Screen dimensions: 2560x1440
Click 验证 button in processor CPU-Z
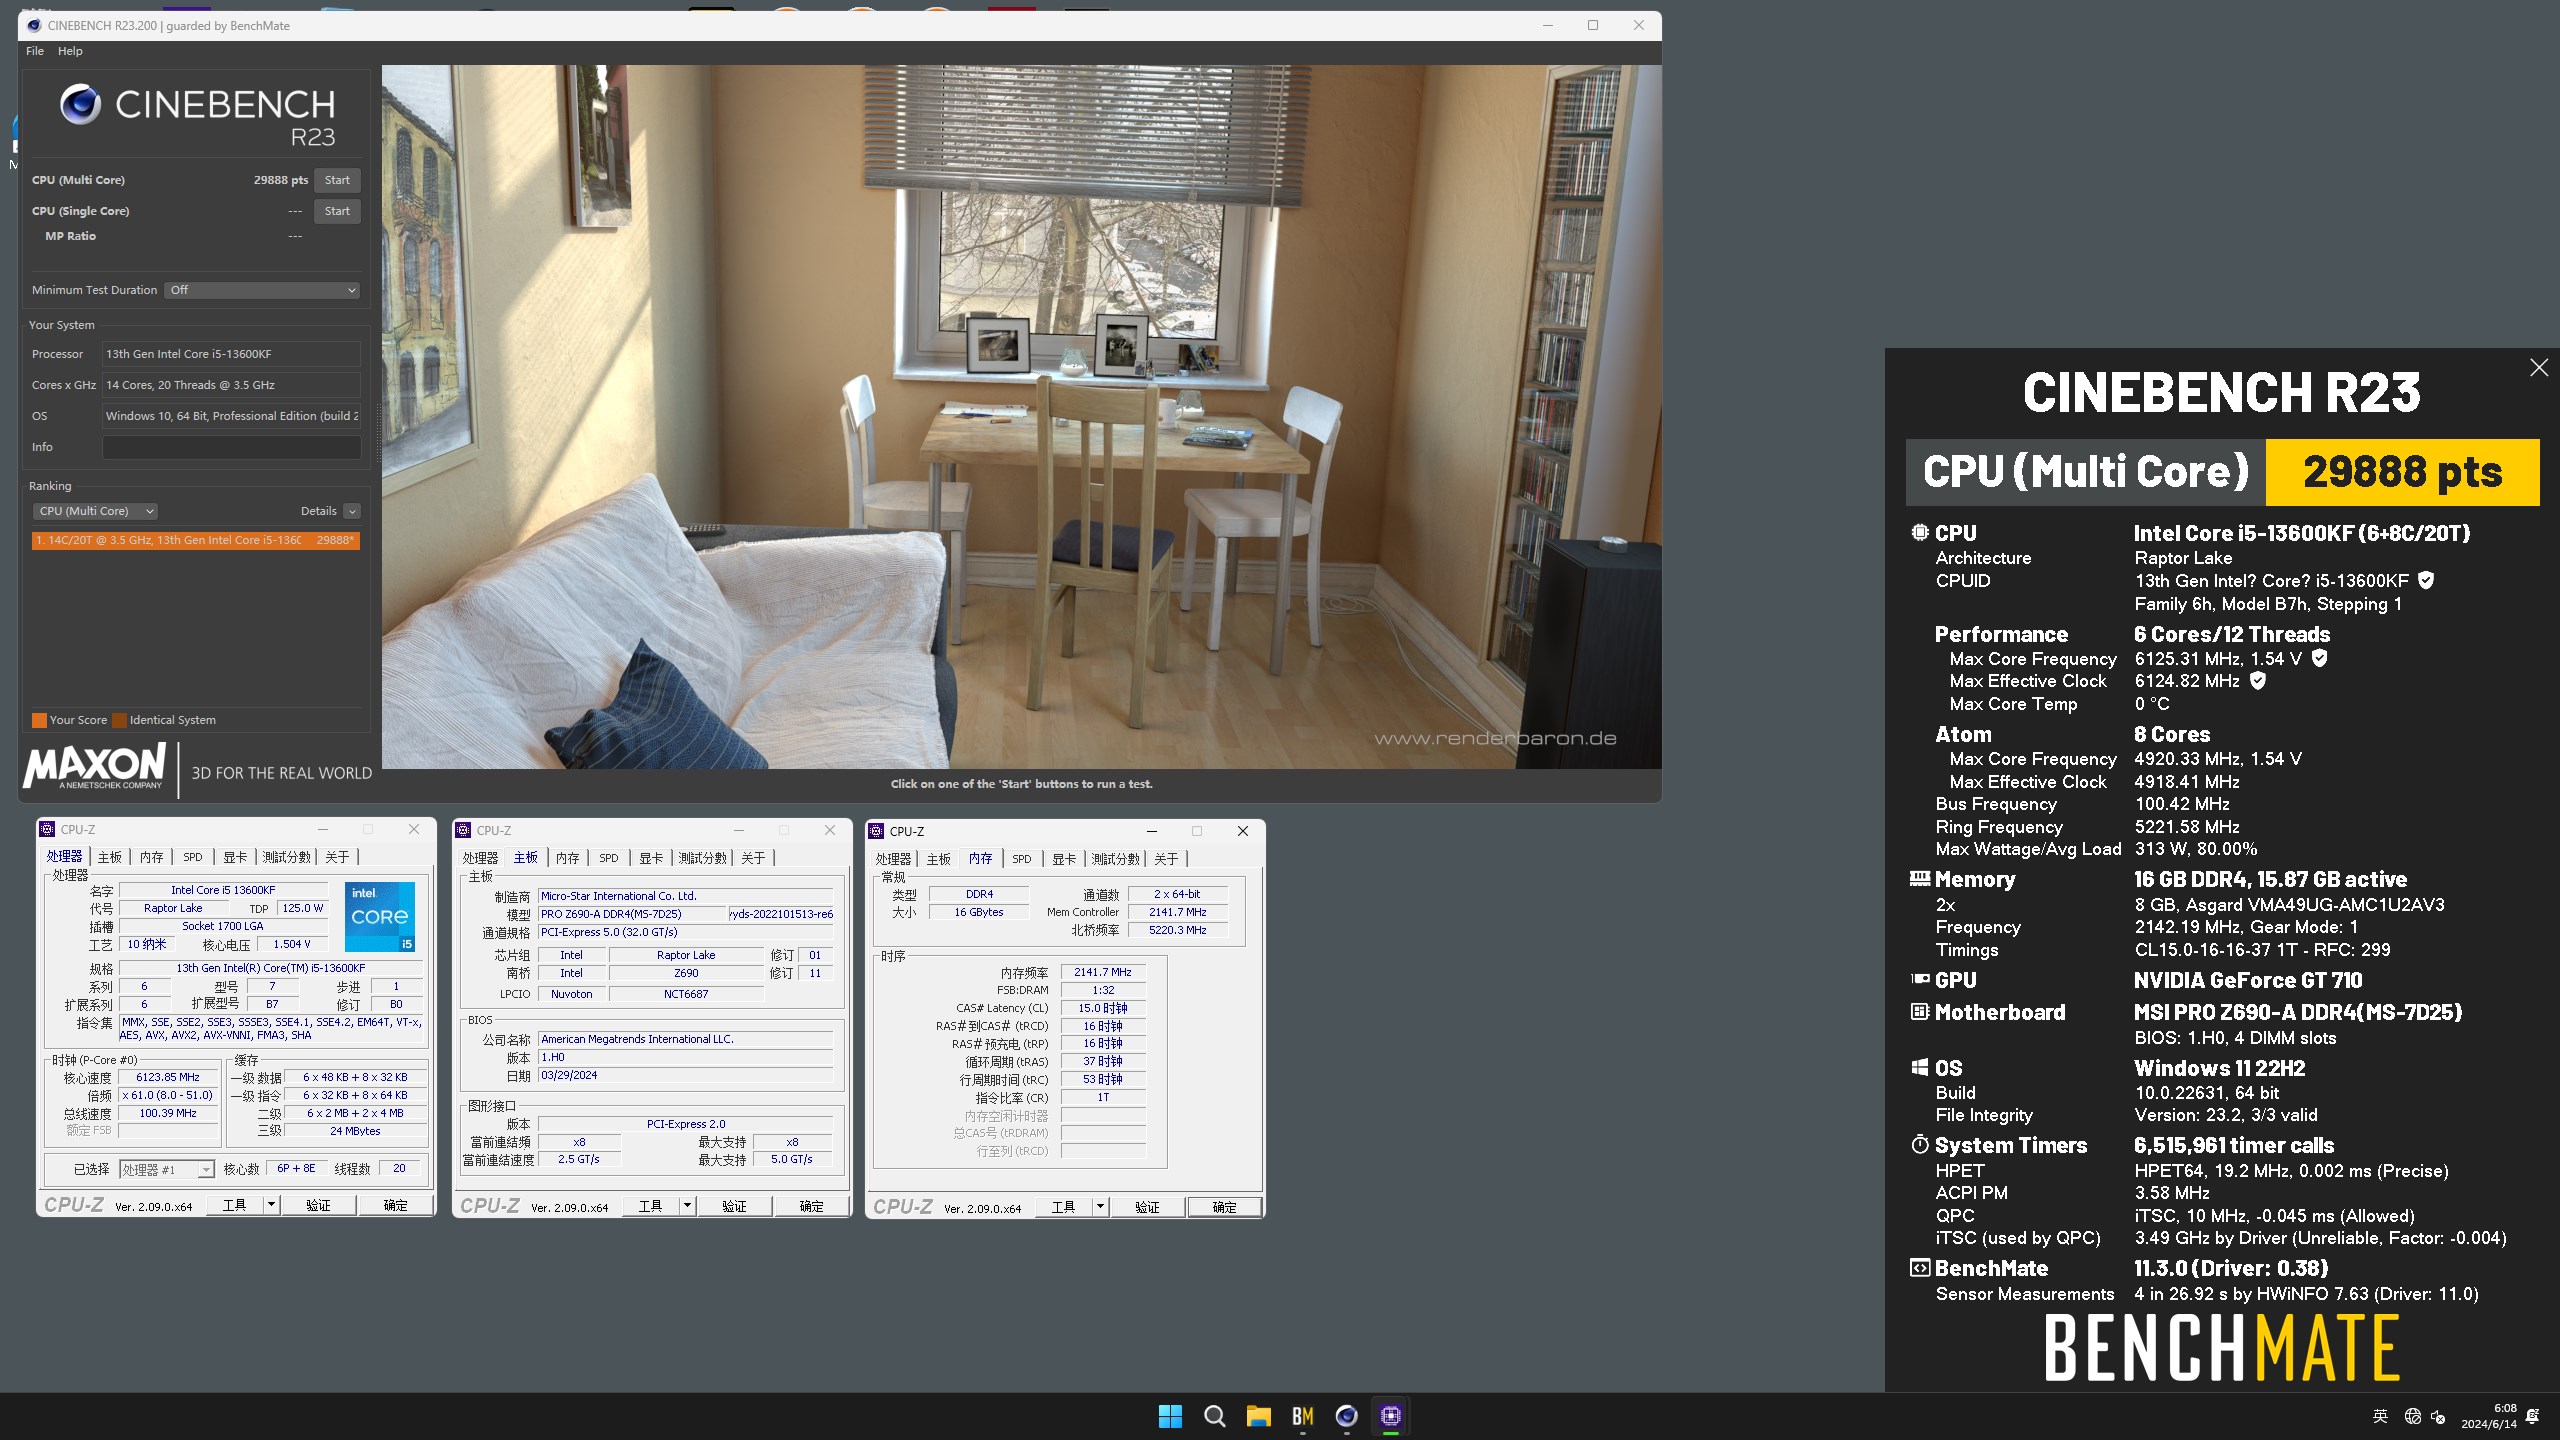point(318,1205)
